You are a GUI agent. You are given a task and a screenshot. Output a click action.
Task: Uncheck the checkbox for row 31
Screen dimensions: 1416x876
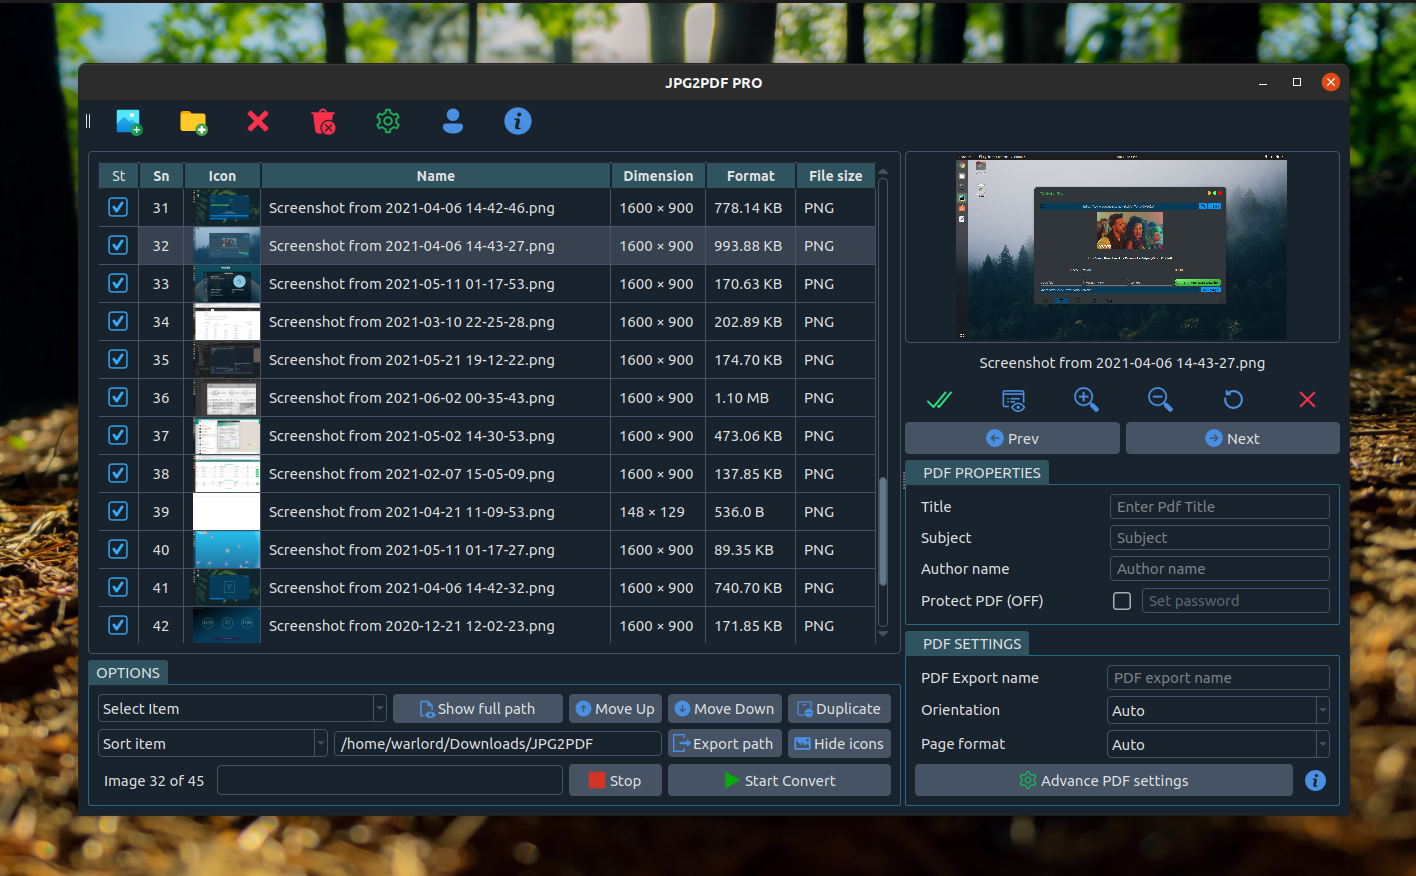118,207
